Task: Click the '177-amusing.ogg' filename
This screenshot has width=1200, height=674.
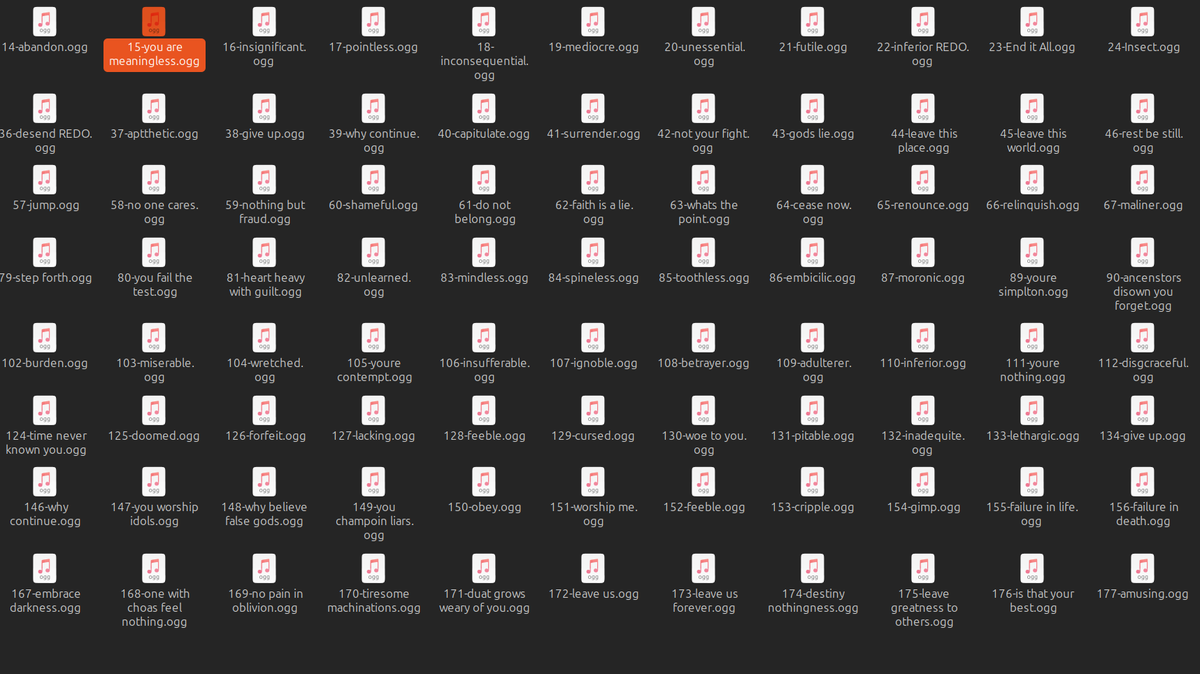Action: tap(1143, 593)
